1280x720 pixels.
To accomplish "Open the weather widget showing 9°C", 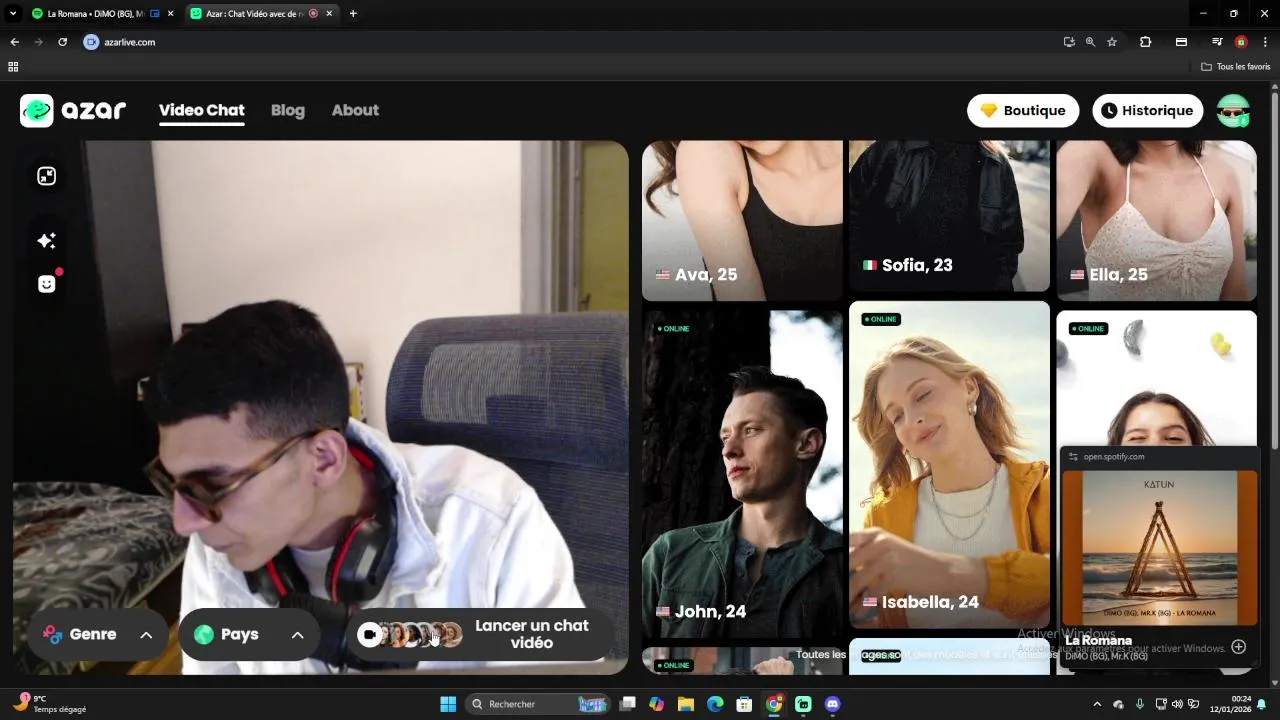I will (x=50, y=704).
